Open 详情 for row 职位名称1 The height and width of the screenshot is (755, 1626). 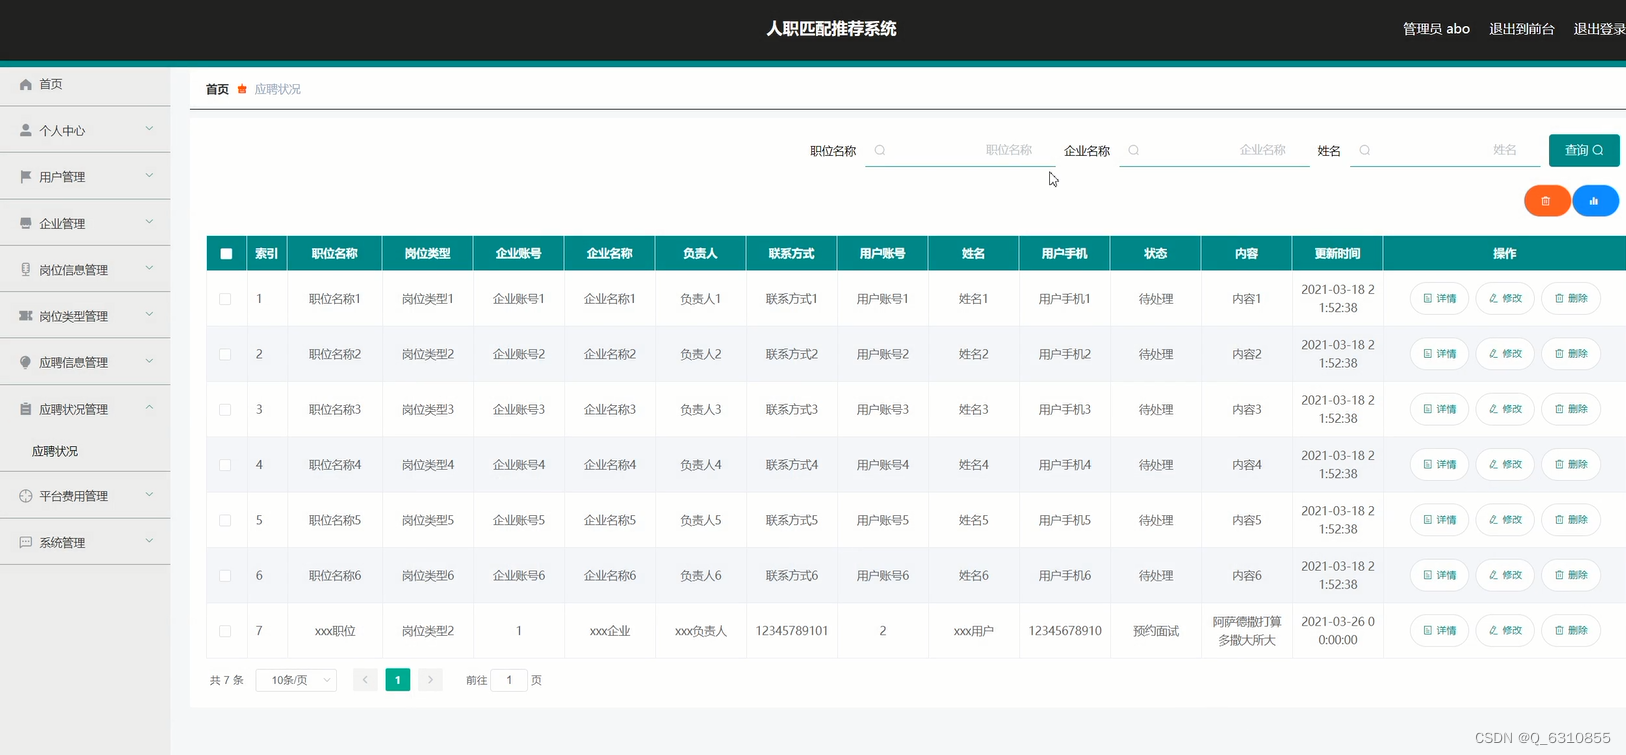point(1439,298)
